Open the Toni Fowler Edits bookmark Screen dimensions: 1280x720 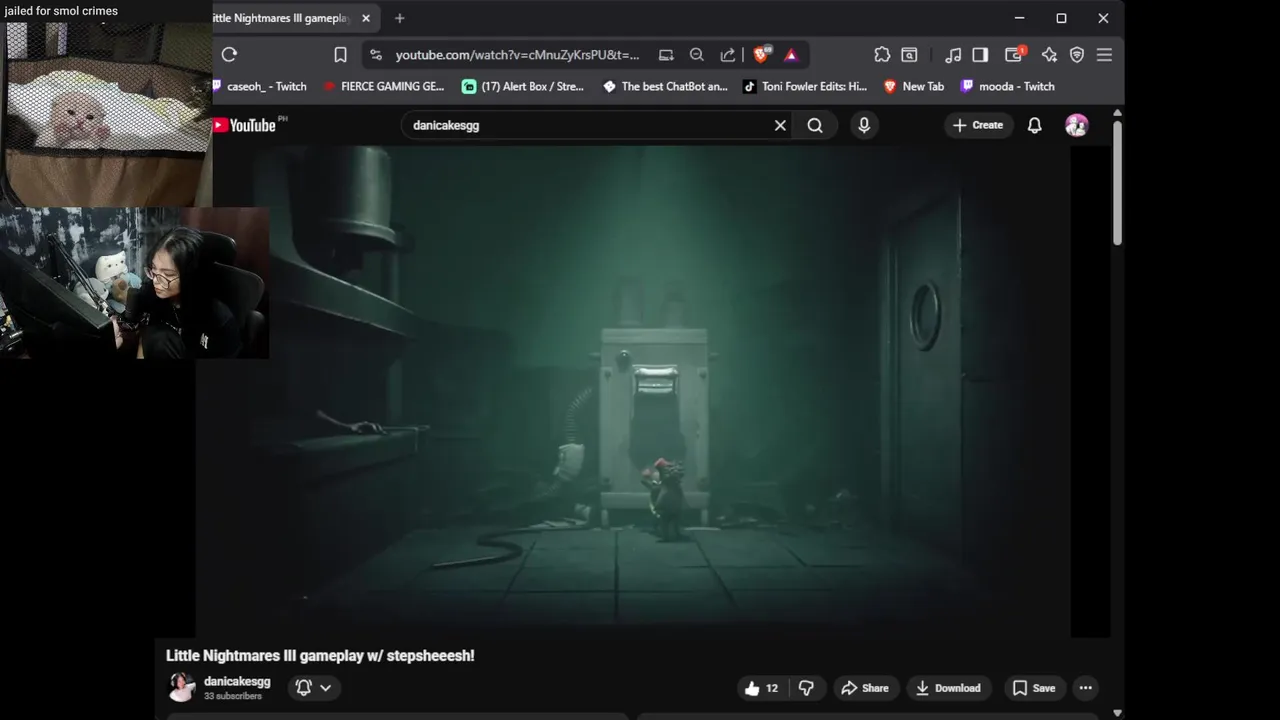point(805,86)
